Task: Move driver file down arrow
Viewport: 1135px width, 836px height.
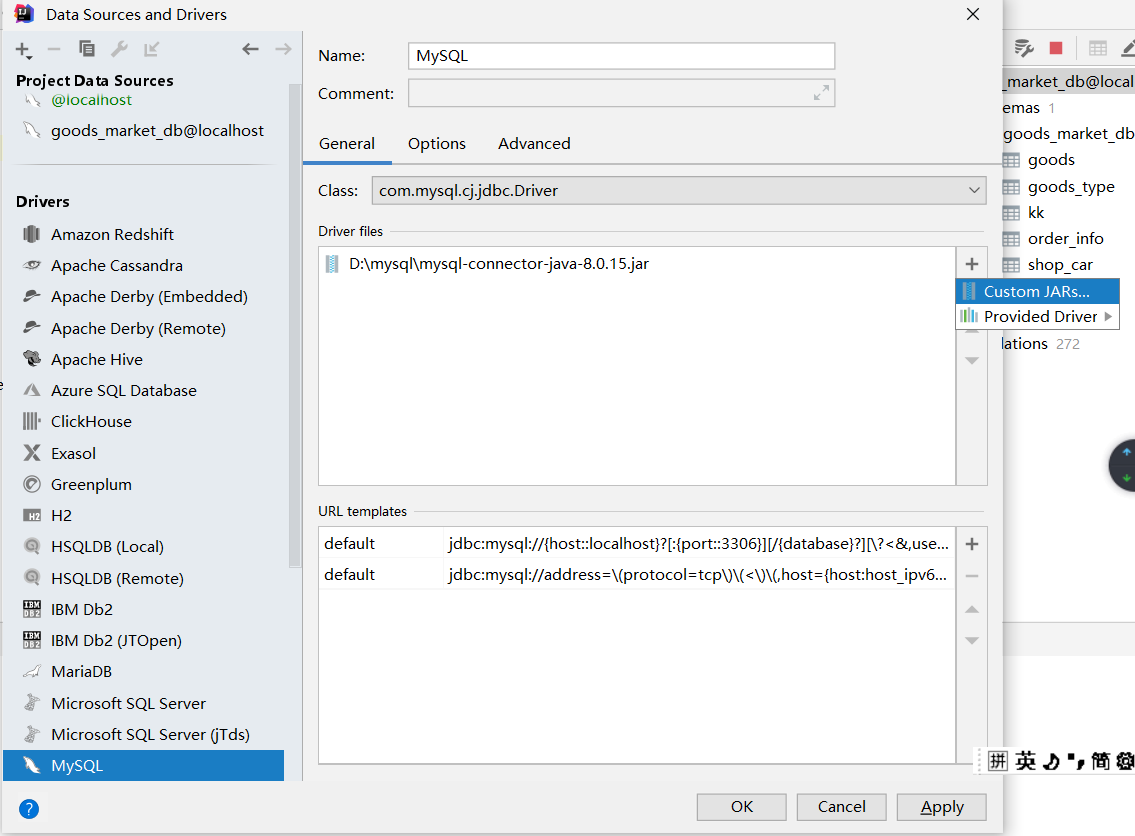Action: (x=972, y=360)
